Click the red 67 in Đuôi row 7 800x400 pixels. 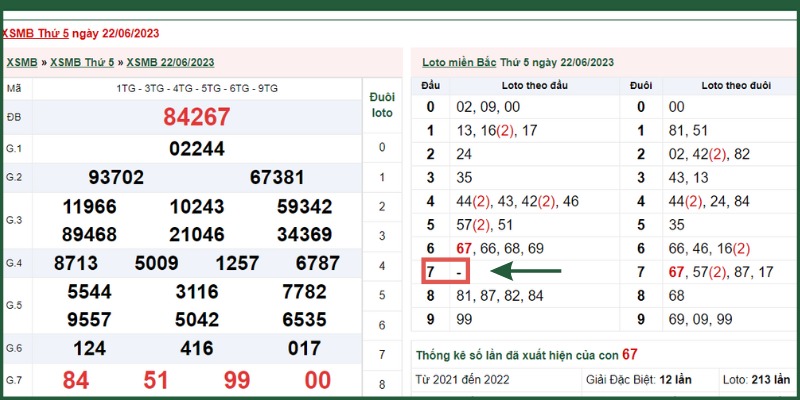click(677, 272)
